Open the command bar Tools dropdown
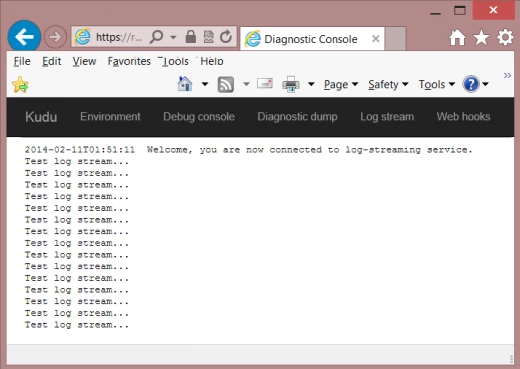 437,85
